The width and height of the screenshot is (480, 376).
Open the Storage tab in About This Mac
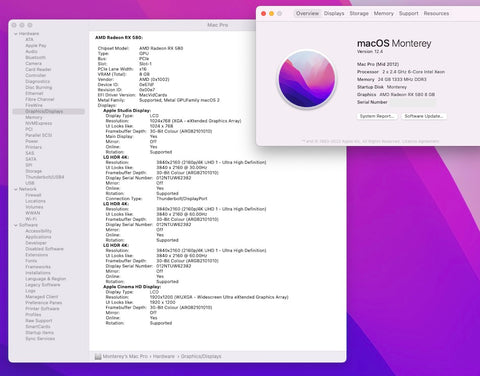(359, 13)
